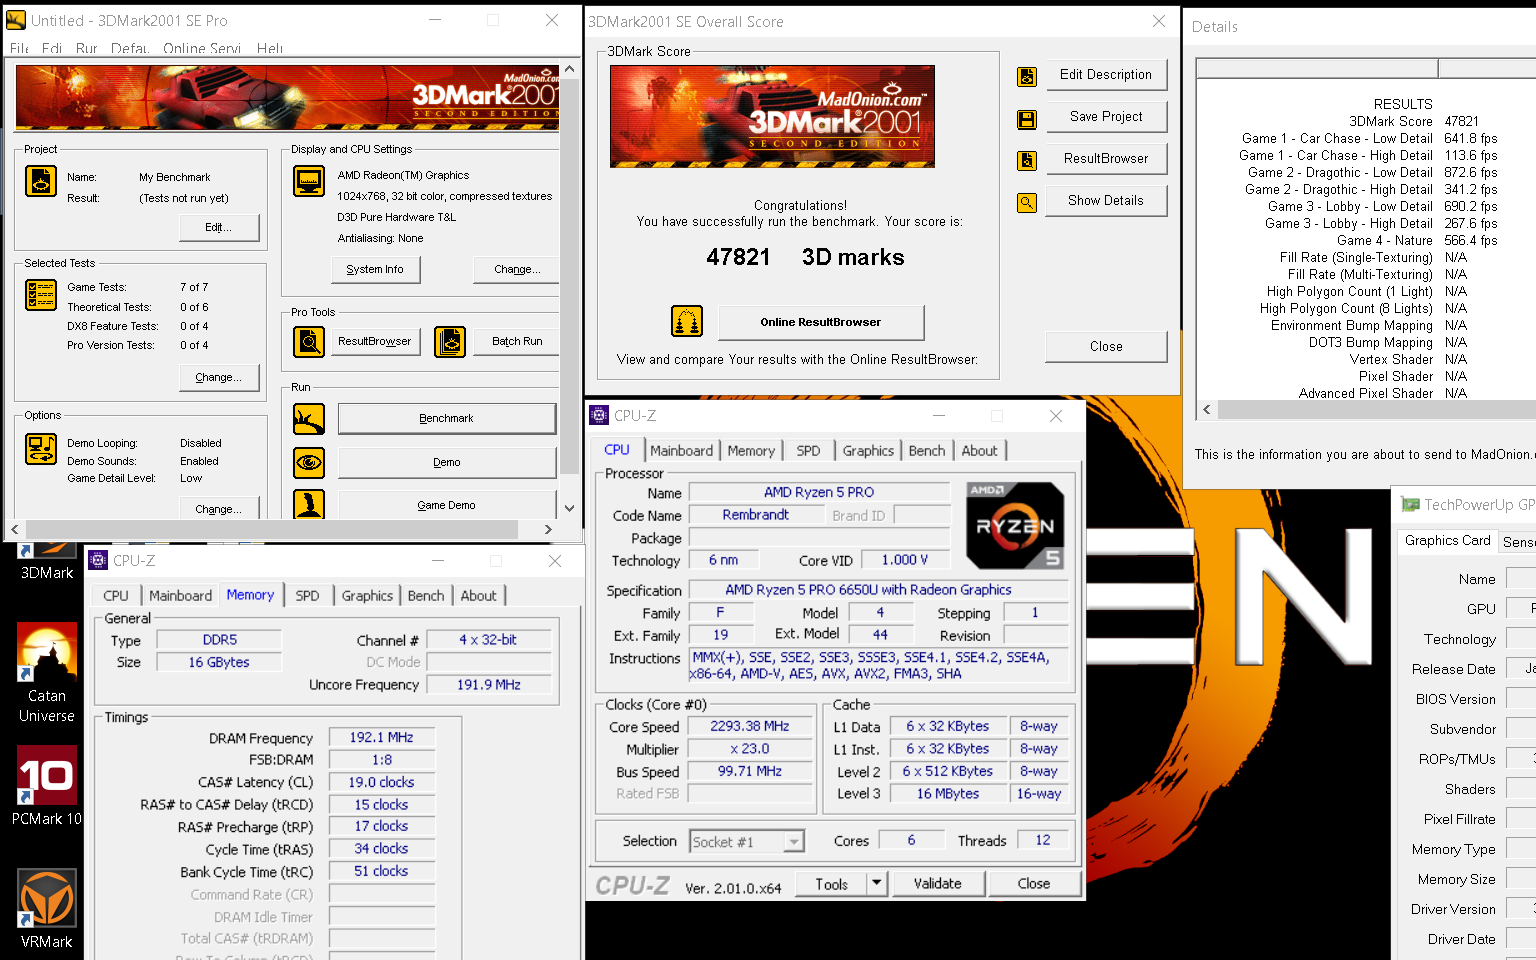This screenshot has width=1536, height=960.
Task: Click the Edit... button in Project section
Action: coord(219,227)
